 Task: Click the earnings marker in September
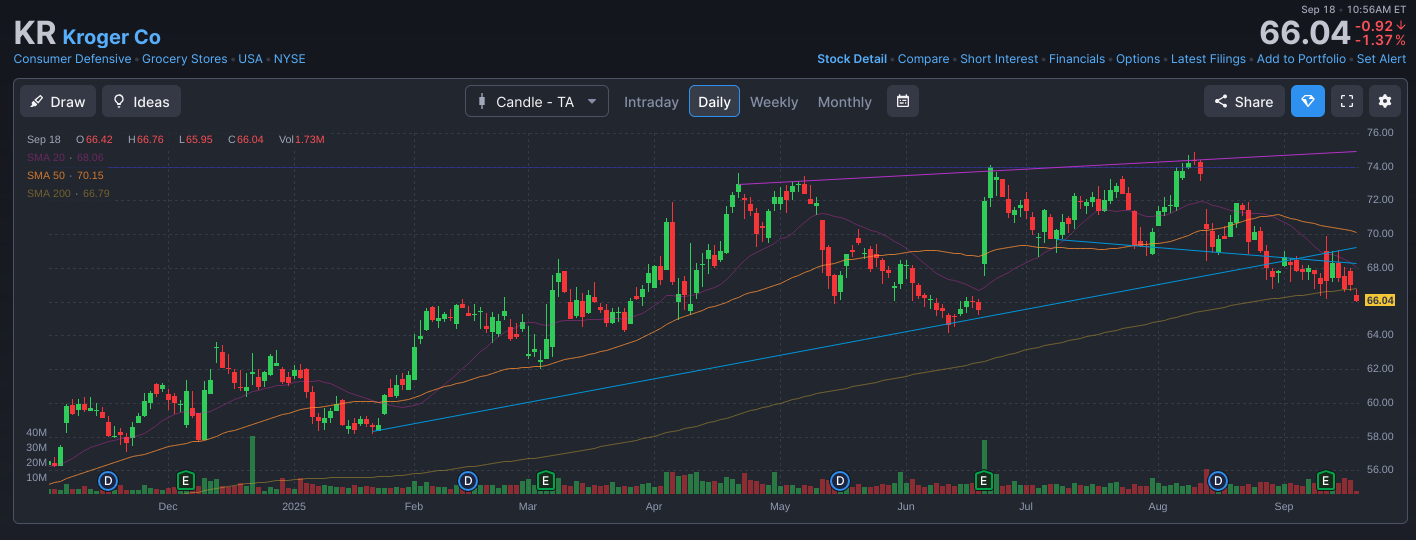pyautogui.click(x=1327, y=481)
